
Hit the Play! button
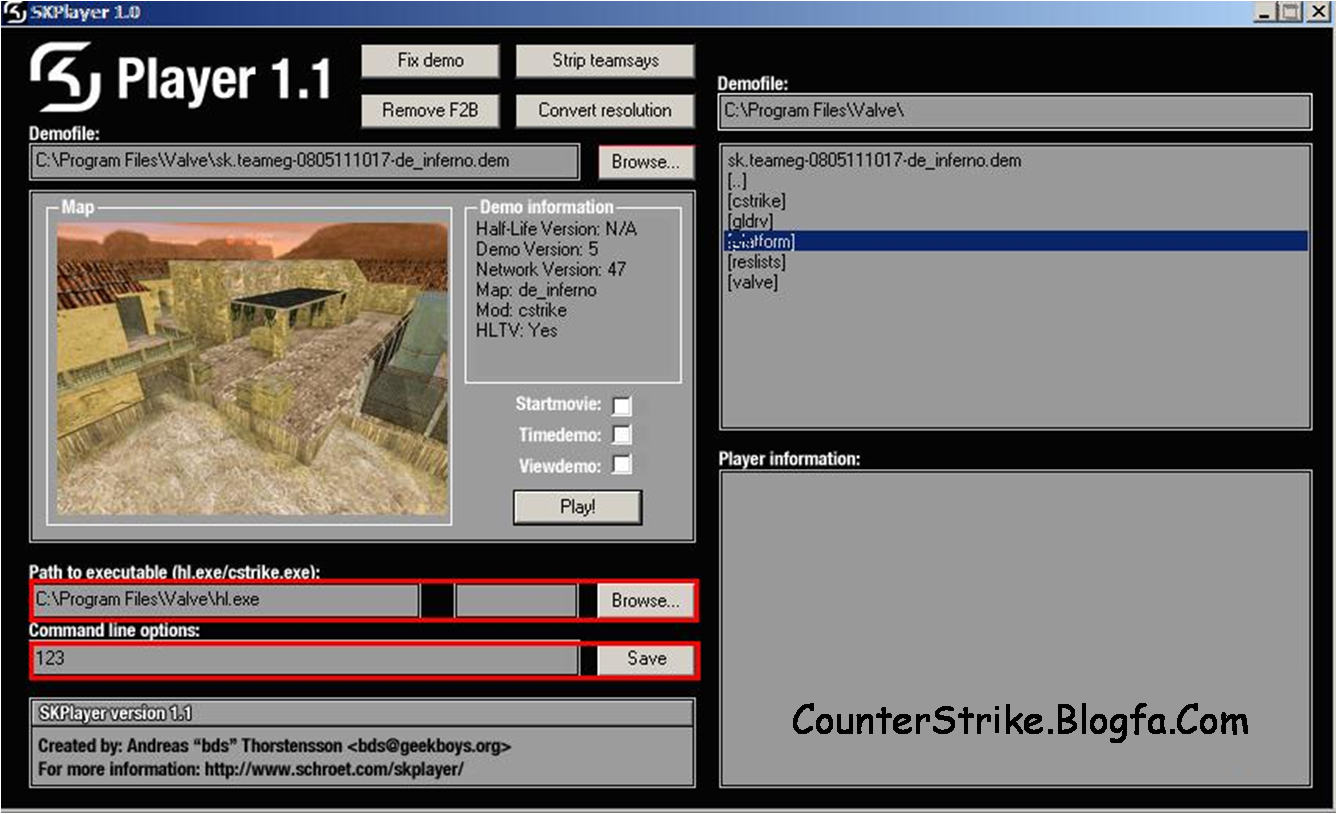click(x=577, y=507)
